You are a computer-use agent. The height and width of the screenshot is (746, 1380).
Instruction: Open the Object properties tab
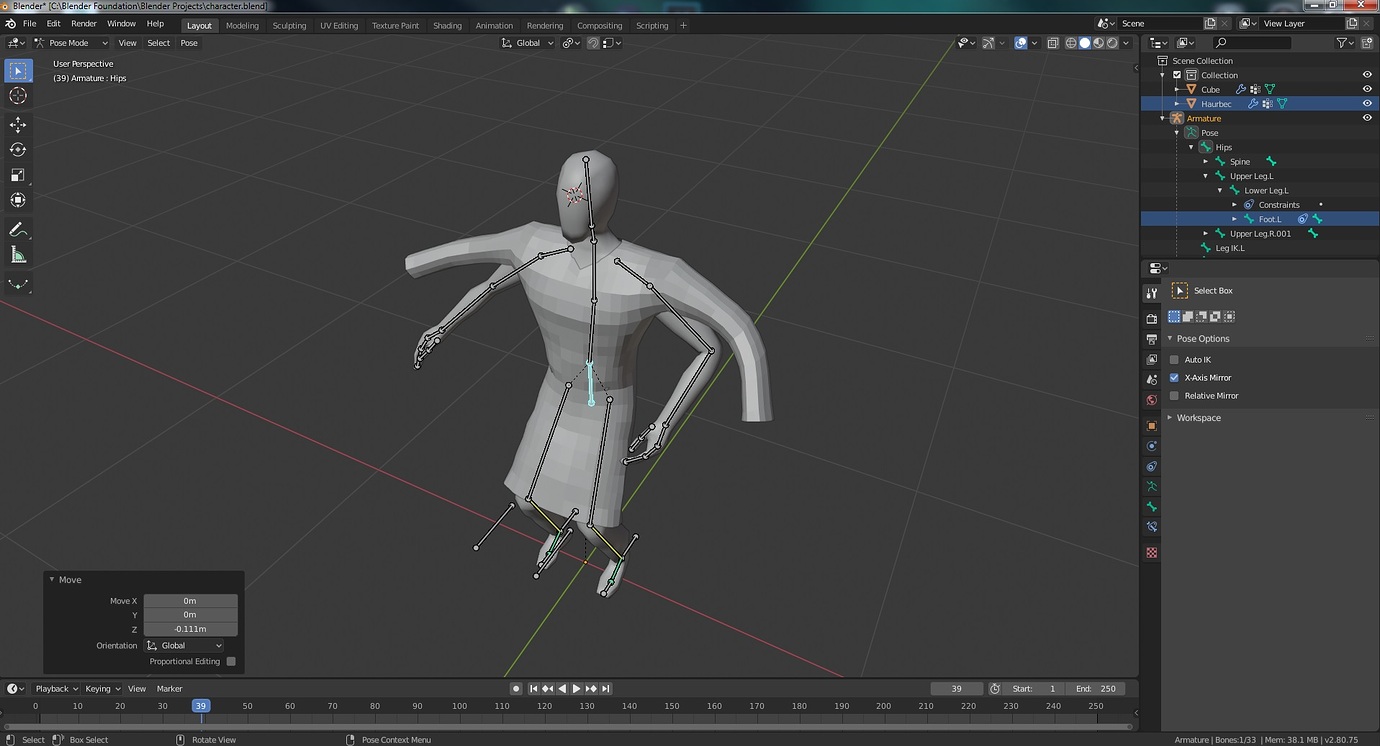(x=1152, y=426)
